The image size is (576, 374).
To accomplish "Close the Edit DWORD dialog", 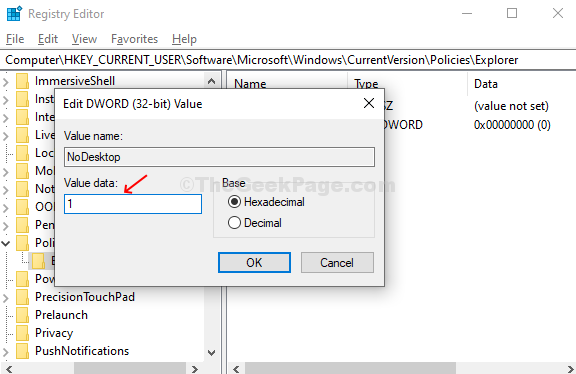I will 369,103.
